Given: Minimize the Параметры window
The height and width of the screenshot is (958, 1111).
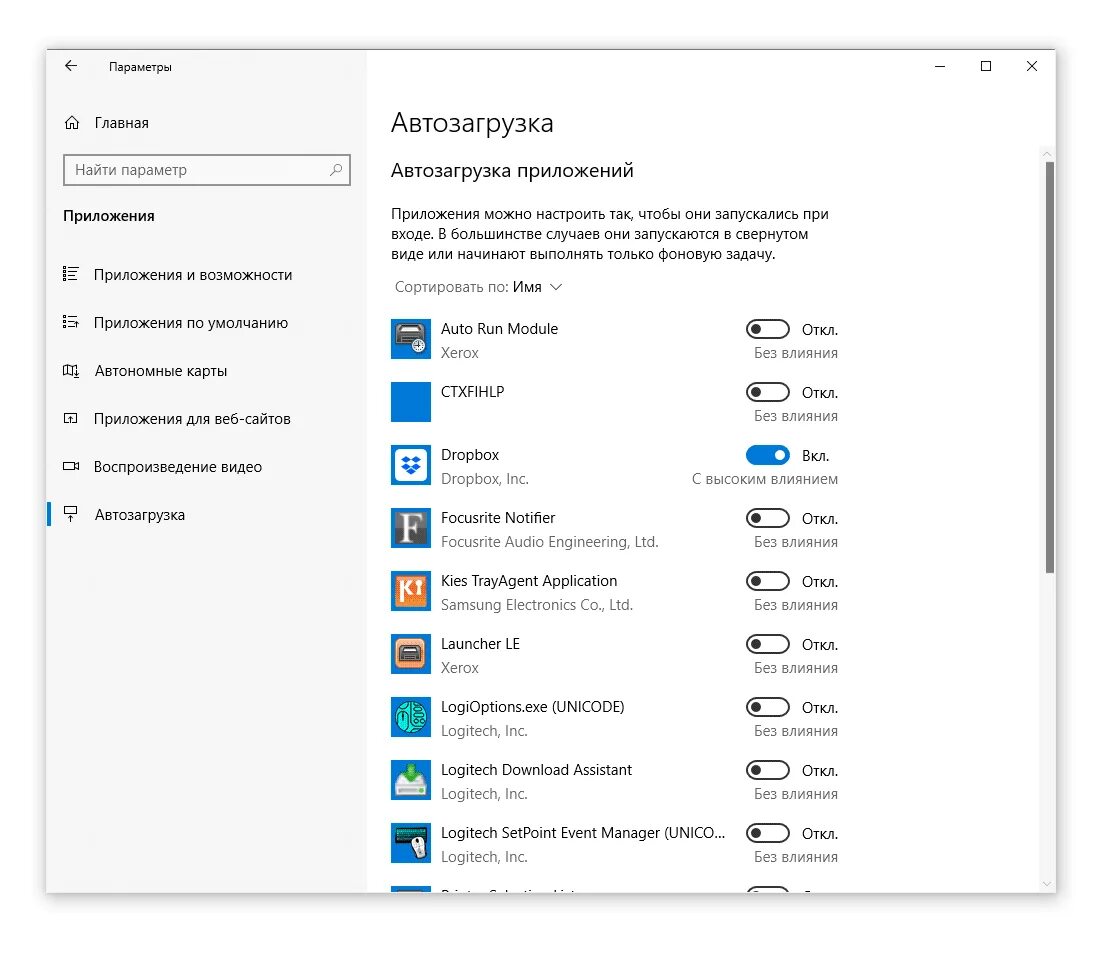Looking at the screenshot, I should tap(940, 66).
